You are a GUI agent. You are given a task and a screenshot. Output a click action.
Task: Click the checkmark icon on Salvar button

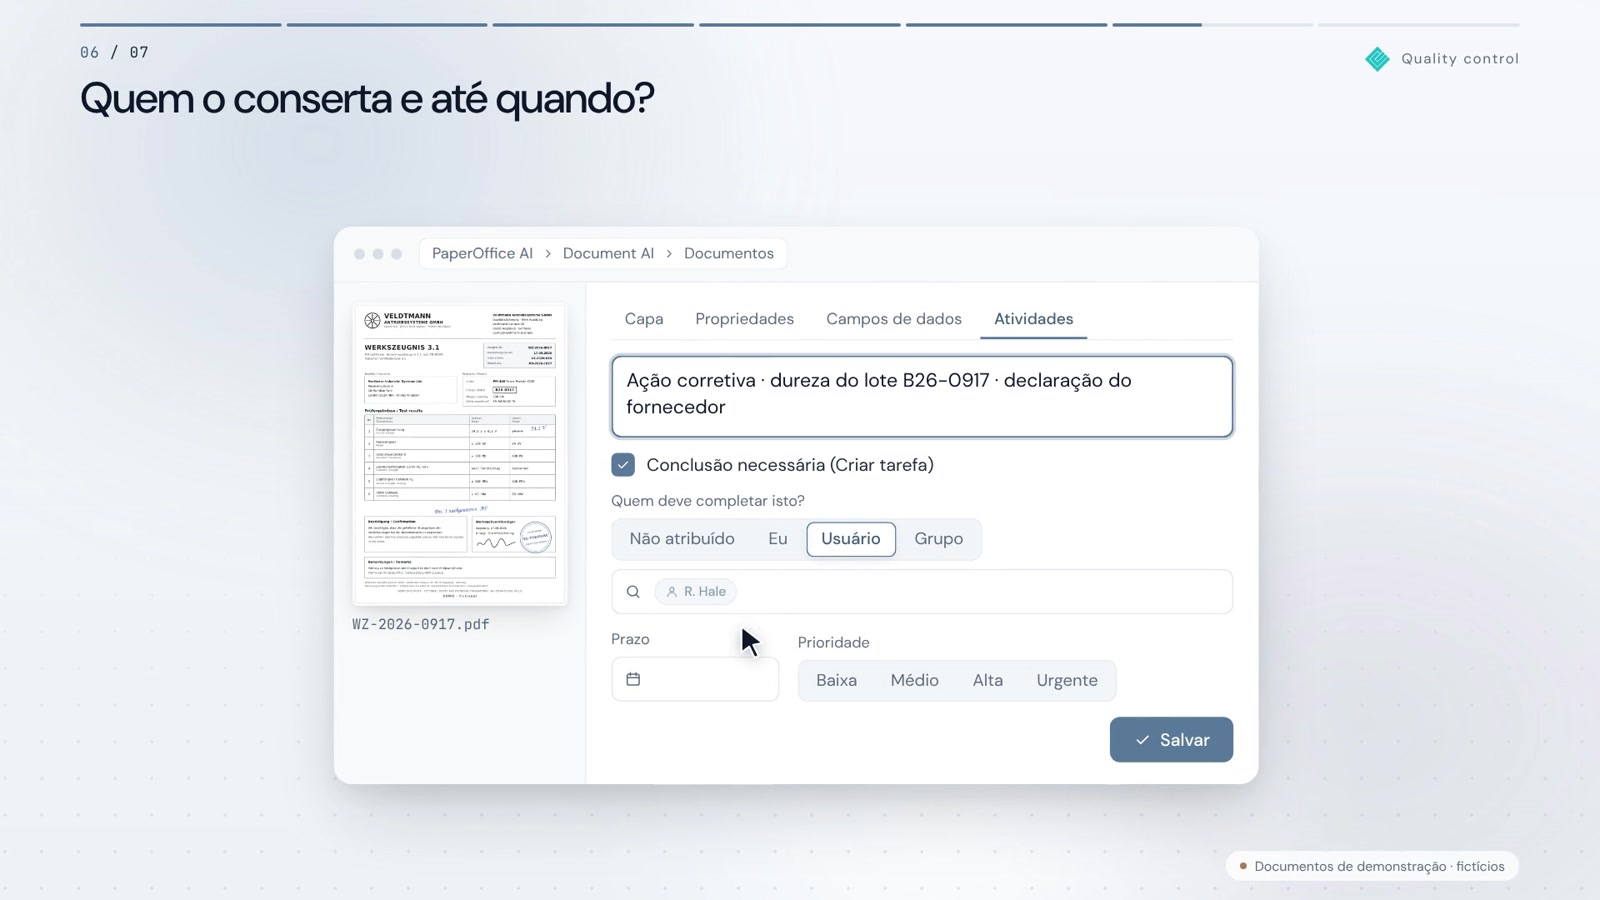1142,740
